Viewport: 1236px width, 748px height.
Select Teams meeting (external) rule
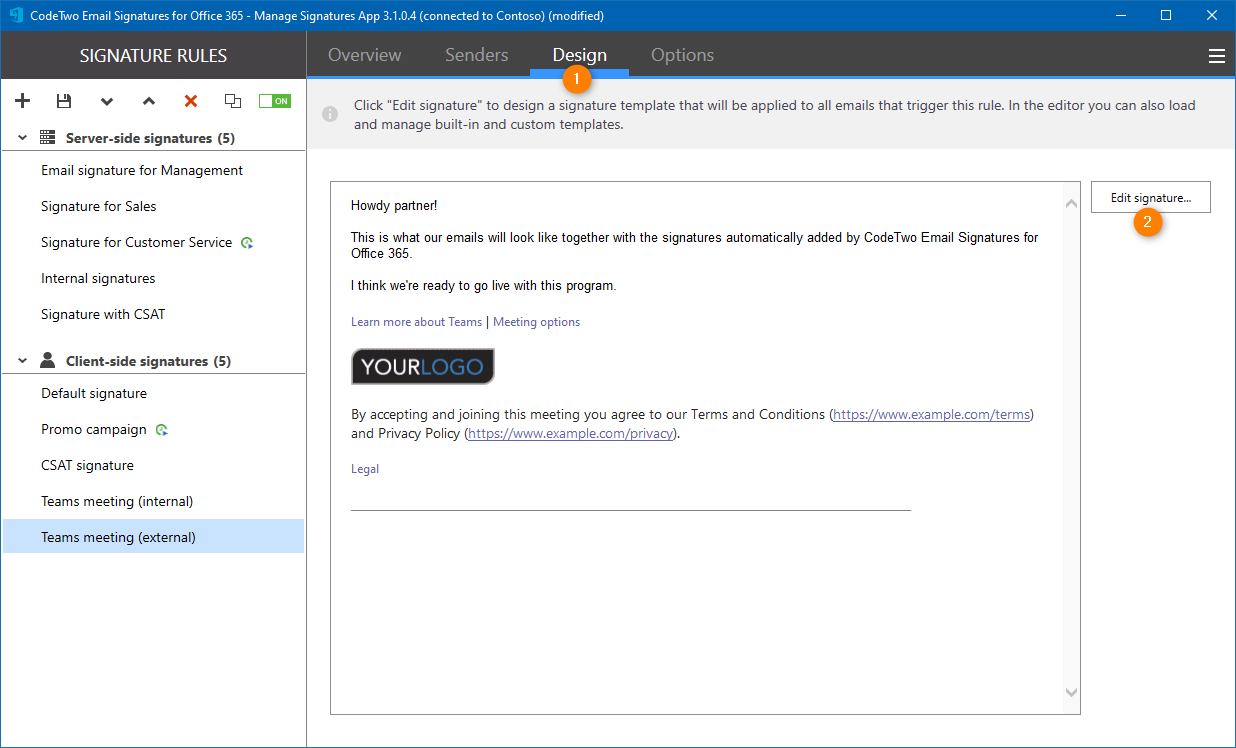154,537
